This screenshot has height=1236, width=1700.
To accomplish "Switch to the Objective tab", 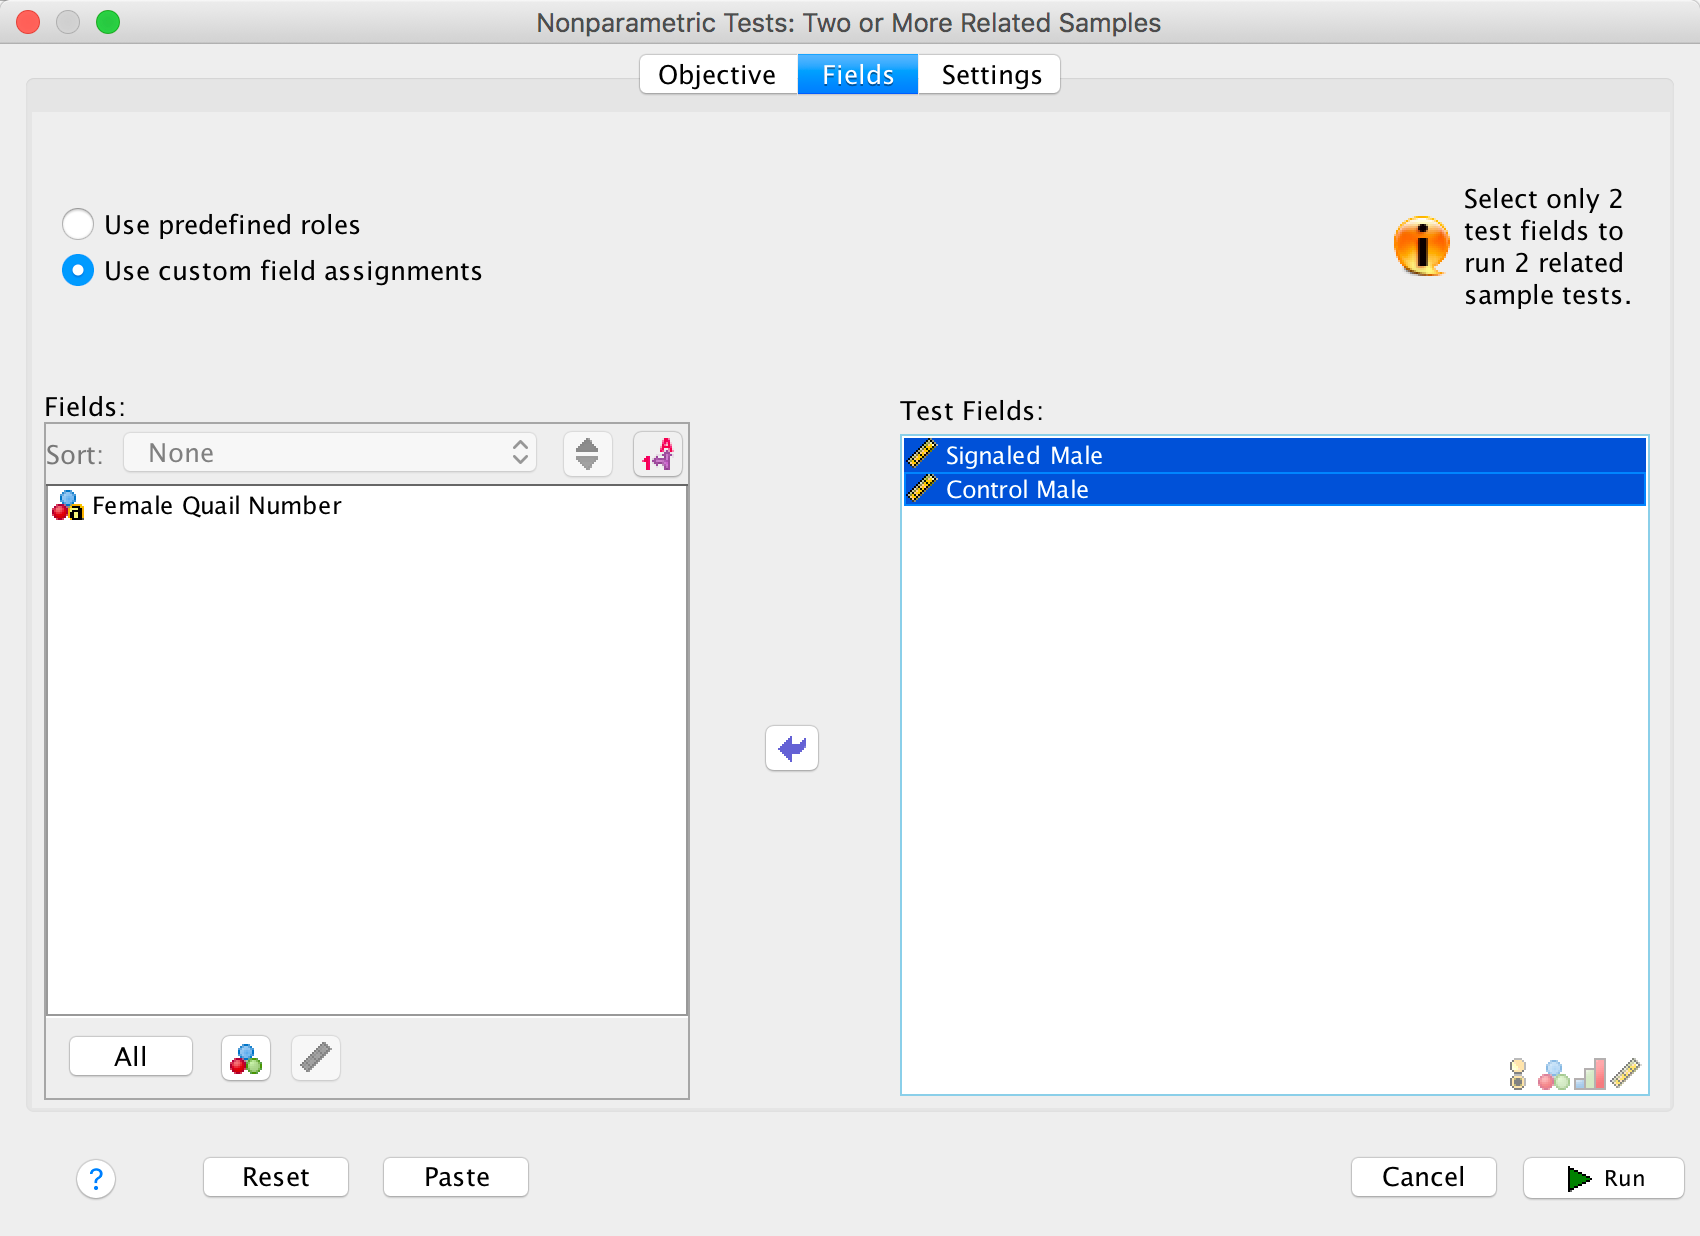I will coord(717,75).
